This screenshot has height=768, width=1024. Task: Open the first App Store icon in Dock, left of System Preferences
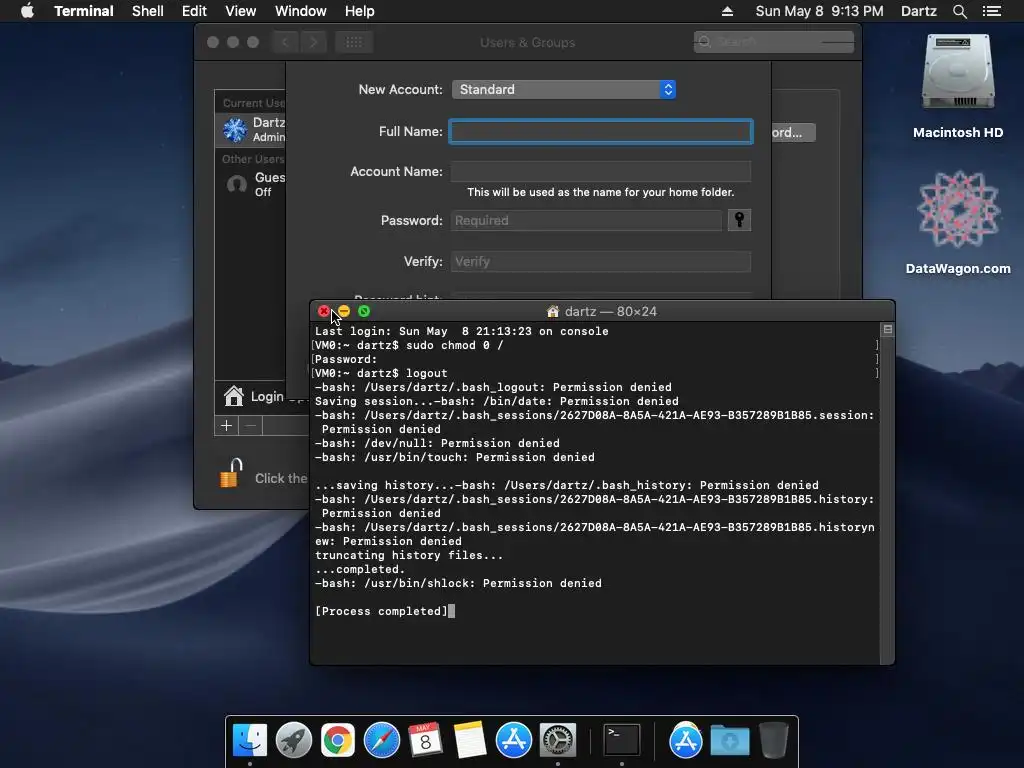point(514,741)
